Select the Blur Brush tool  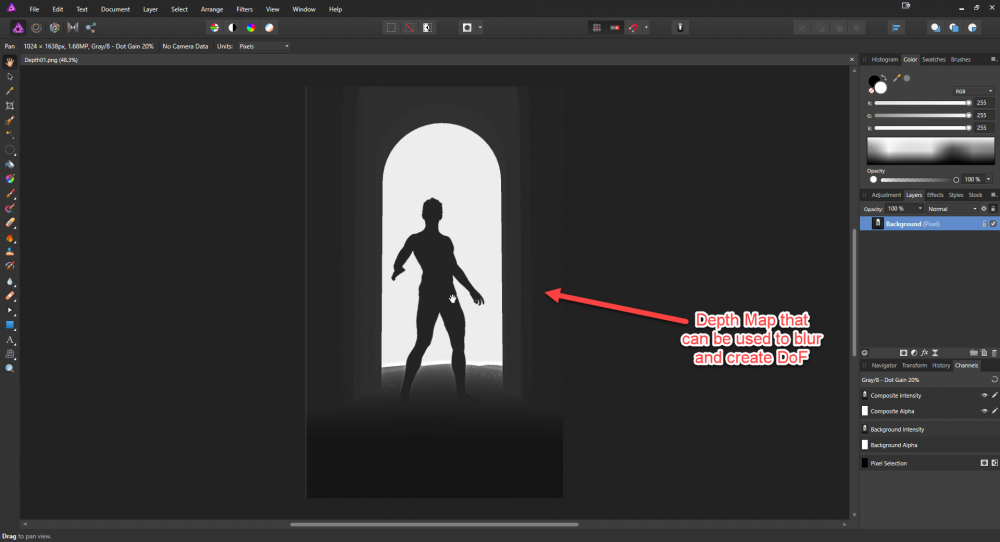10,281
